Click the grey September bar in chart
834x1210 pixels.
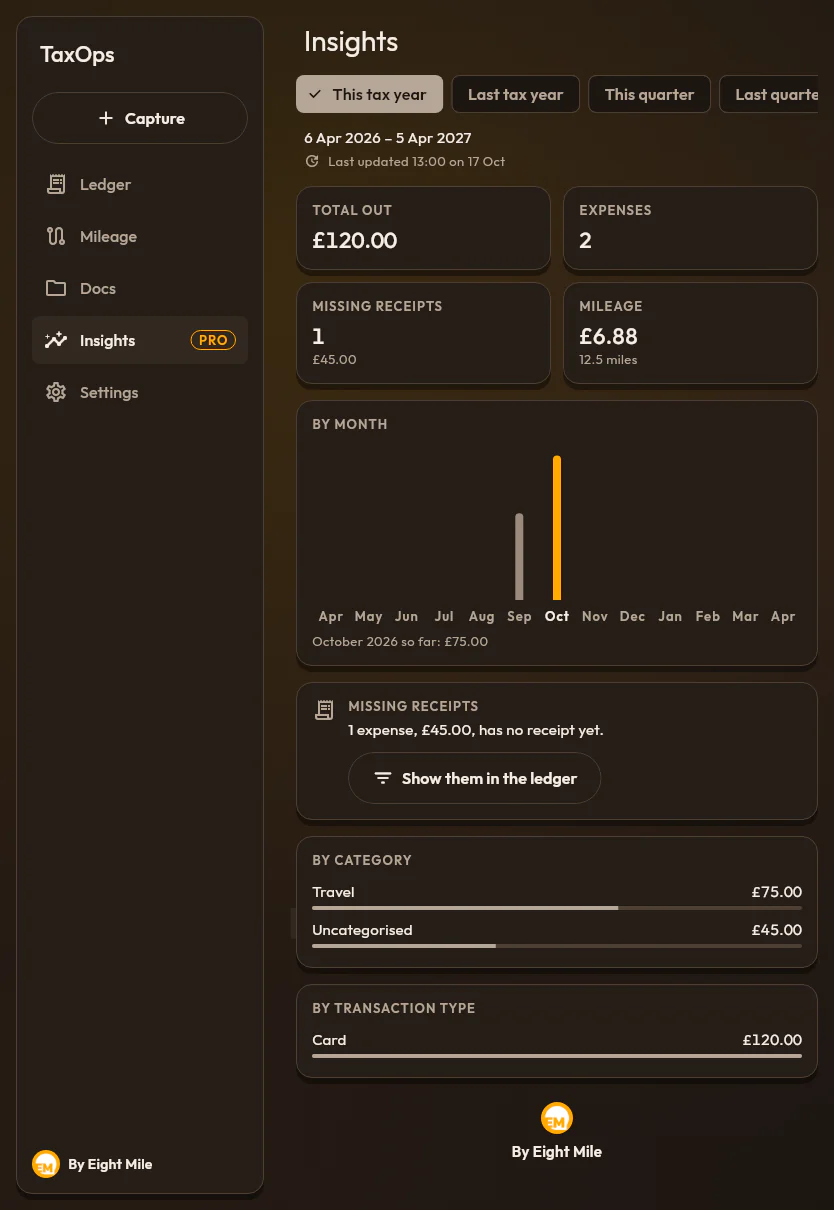519,556
